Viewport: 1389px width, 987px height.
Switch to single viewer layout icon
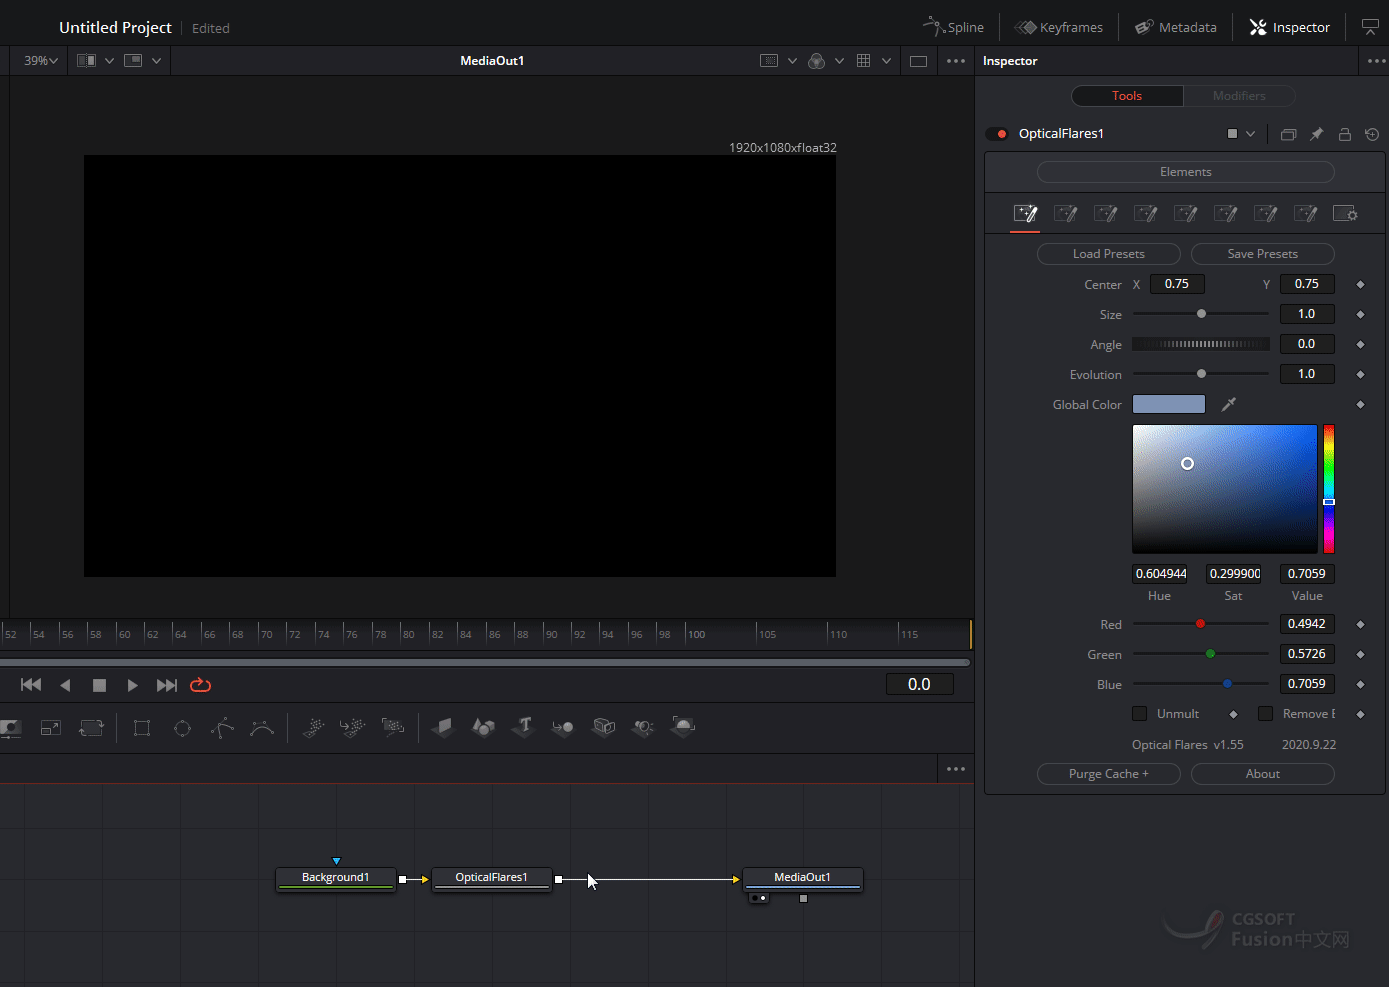(x=918, y=61)
